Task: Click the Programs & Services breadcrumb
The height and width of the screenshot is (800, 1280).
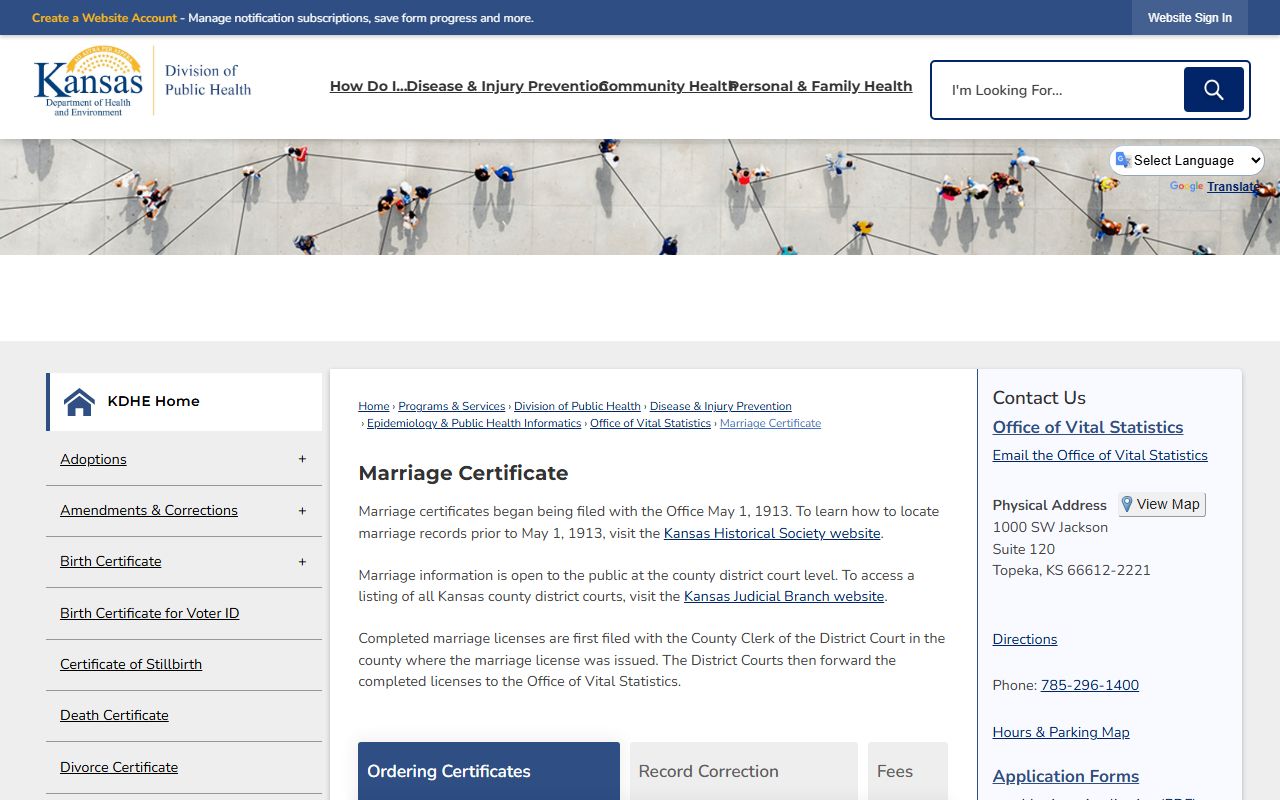Action: (452, 406)
